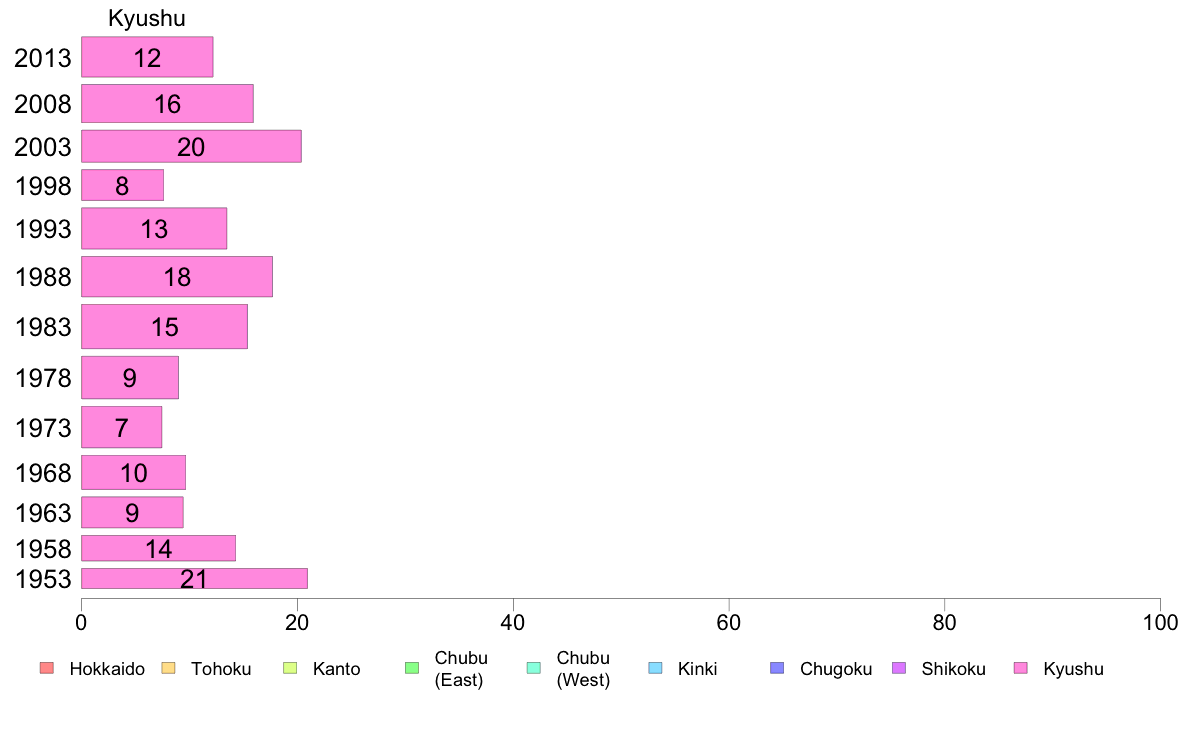Click the 1998 year axis label
The width and height of the screenshot is (1188, 736).
(x=43, y=186)
